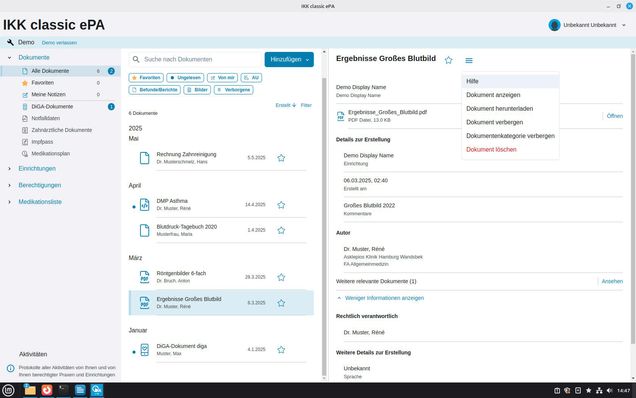Open the Hinzufügen dropdown
This screenshot has width=636, height=398.
click(289, 59)
